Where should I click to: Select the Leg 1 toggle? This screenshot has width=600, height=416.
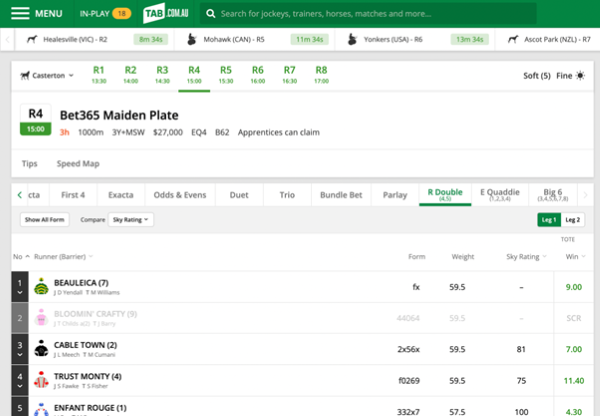coord(548,219)
